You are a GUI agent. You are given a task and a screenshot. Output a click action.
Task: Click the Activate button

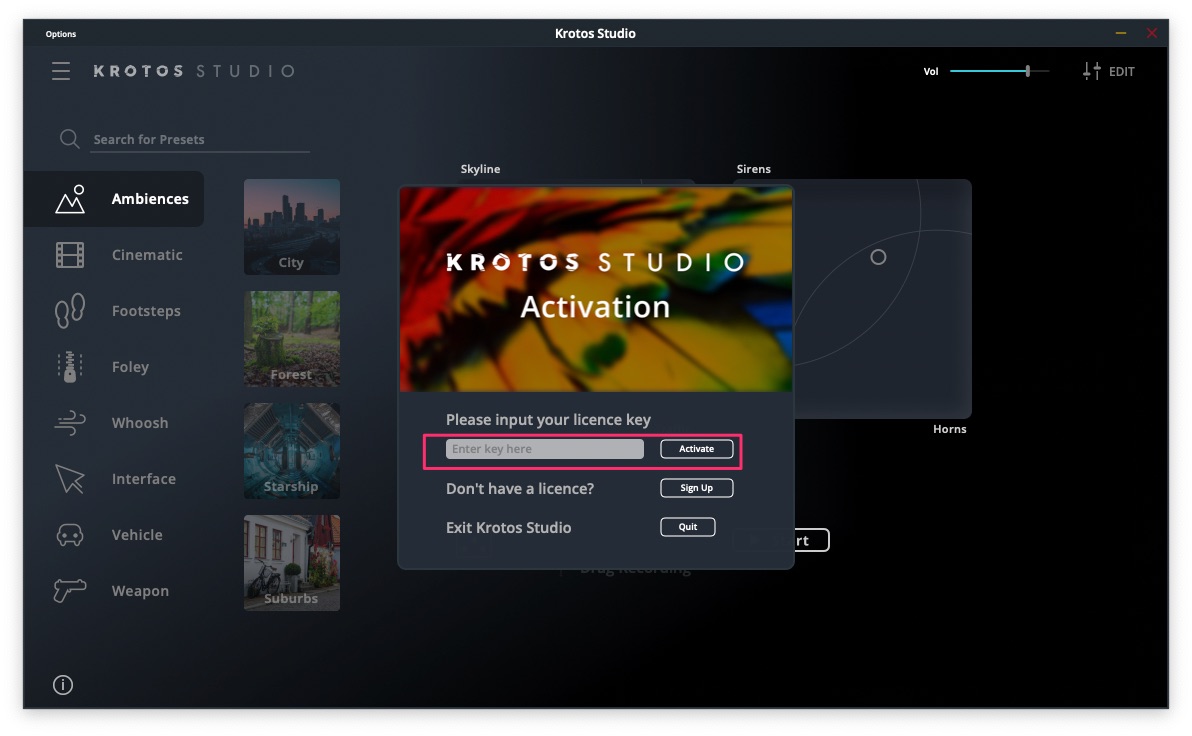pos(696,449)
